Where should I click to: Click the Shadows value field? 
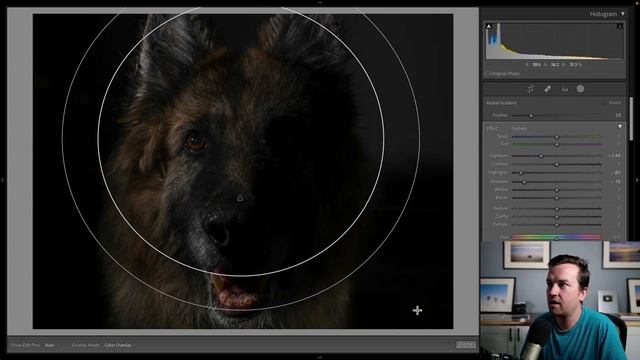[x=616, y=182]
